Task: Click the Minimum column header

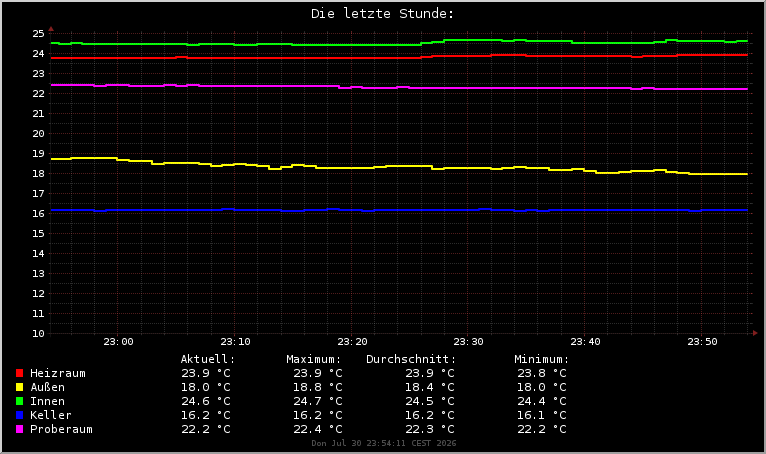Action: [542, 359]
